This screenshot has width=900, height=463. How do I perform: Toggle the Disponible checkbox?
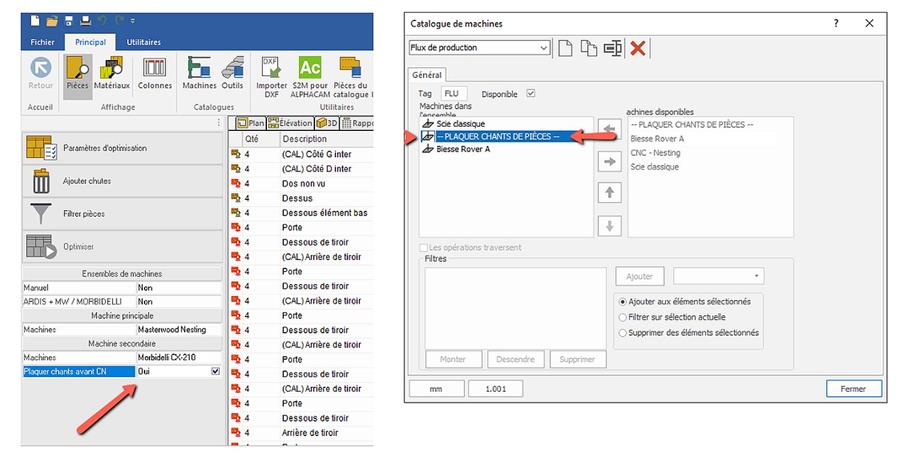(x=531, y=94)
